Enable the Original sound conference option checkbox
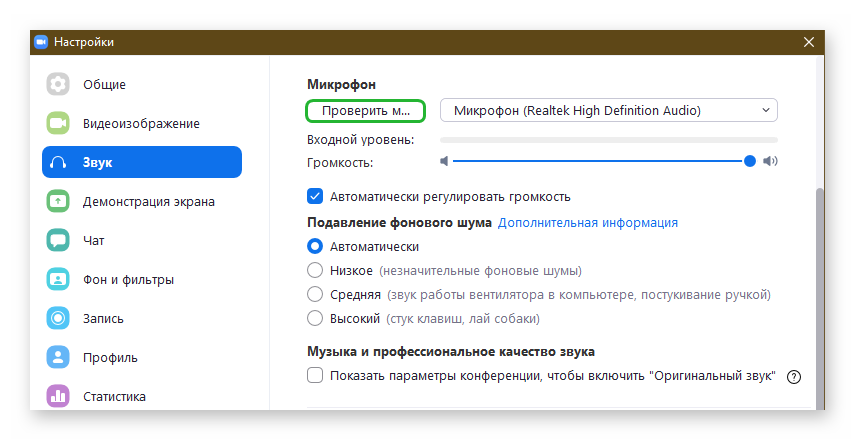This screenshot has width=855, height=440. coord(315,375)
